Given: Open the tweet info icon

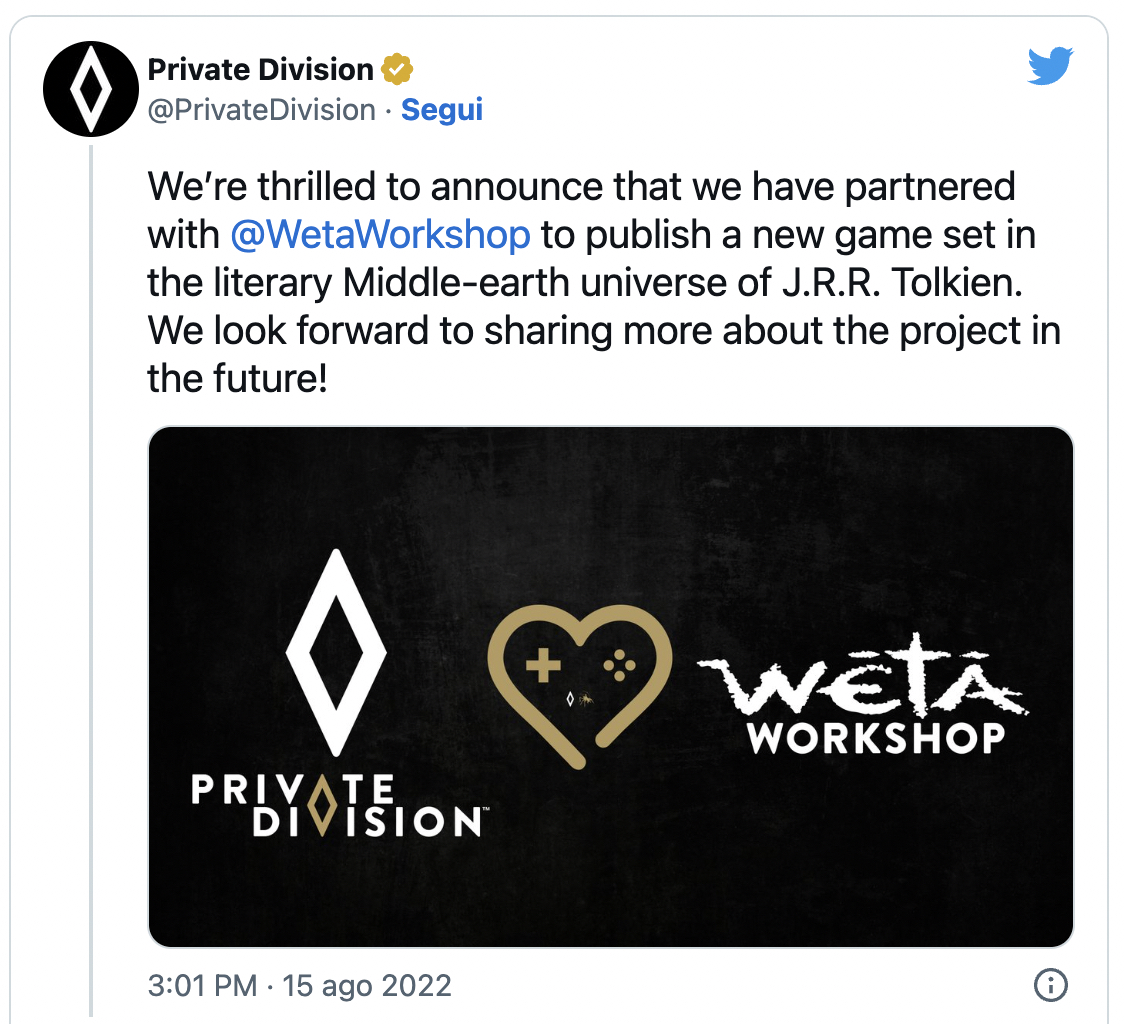Looking at the screenshot, I should pos(1050,985).
